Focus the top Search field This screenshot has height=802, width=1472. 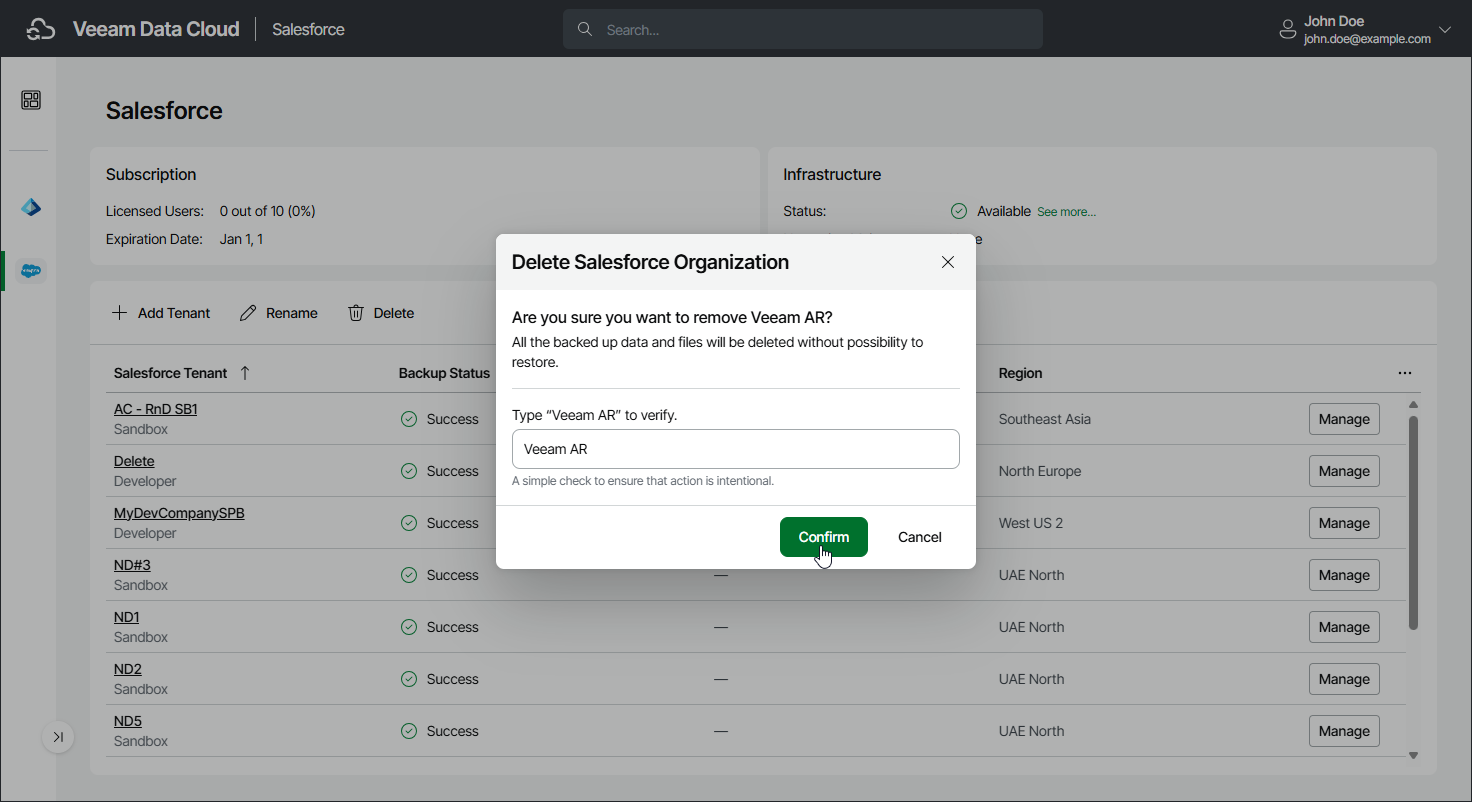coord(803,29)
